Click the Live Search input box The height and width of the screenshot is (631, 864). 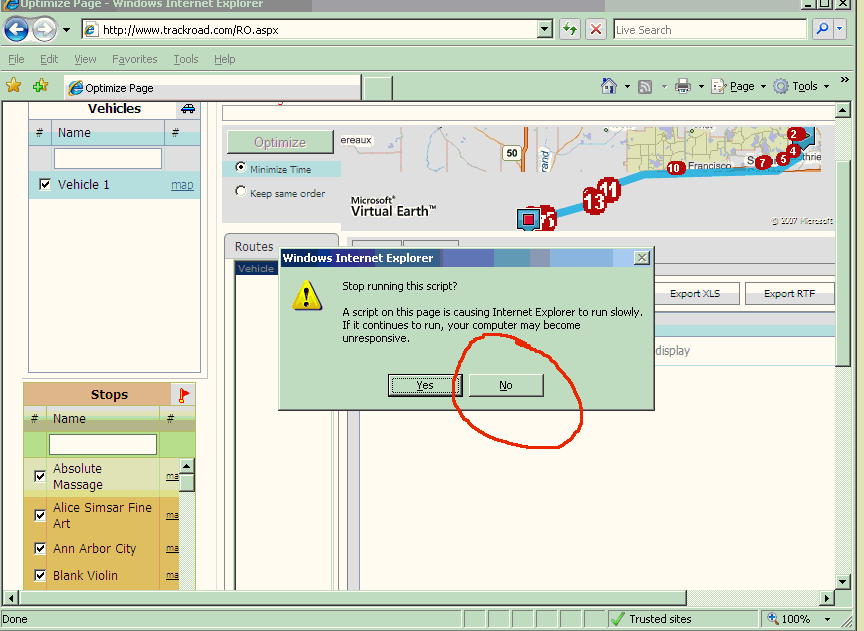coord(710,30)
